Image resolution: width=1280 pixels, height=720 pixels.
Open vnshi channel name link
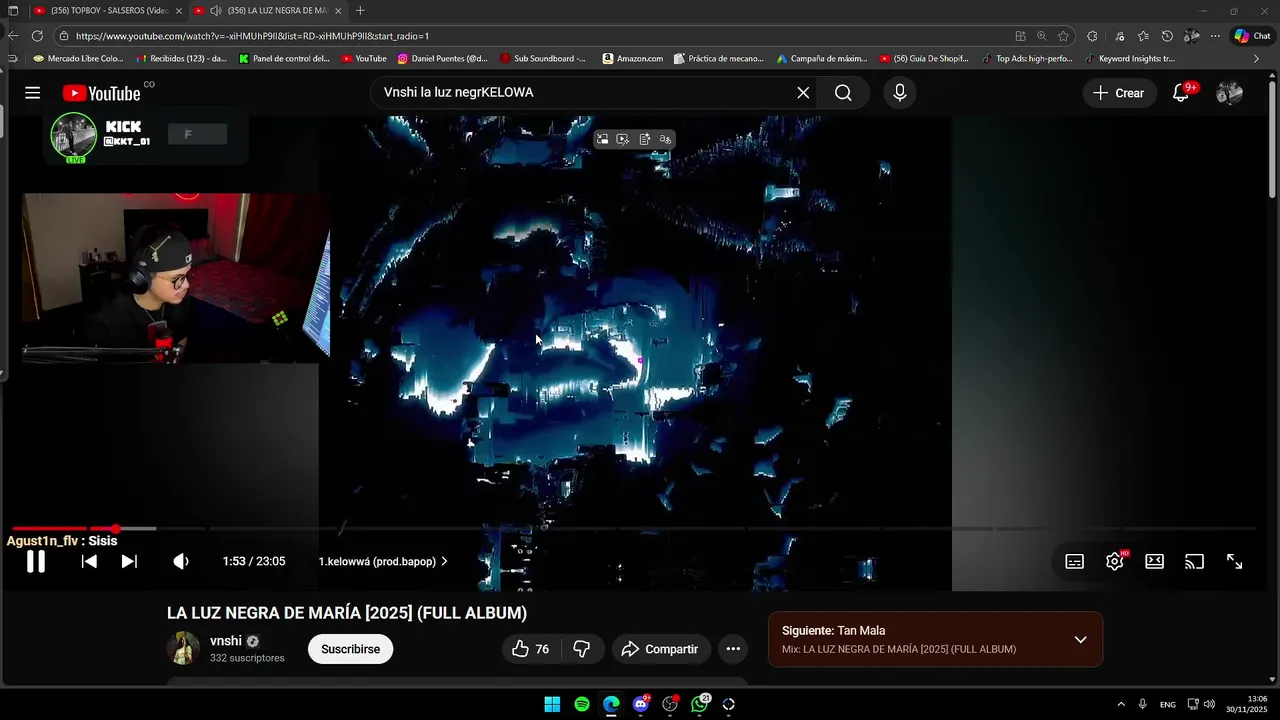tap(226, 641)
